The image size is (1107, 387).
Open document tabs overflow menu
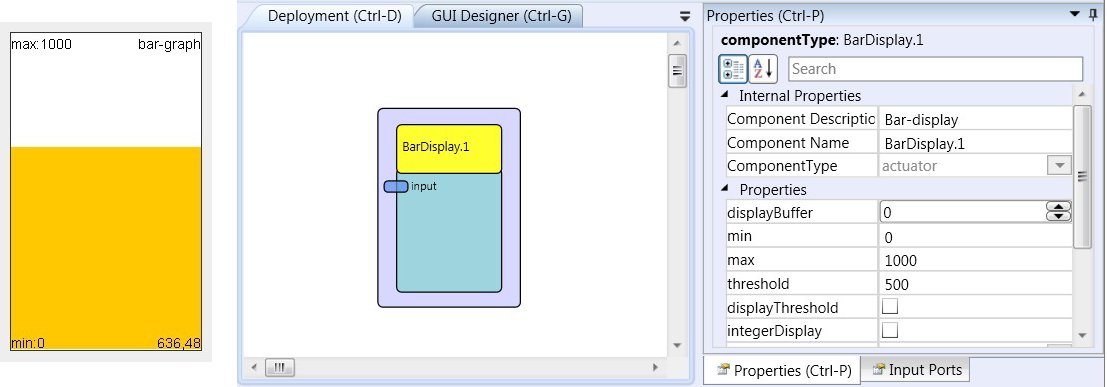[684, 16]
